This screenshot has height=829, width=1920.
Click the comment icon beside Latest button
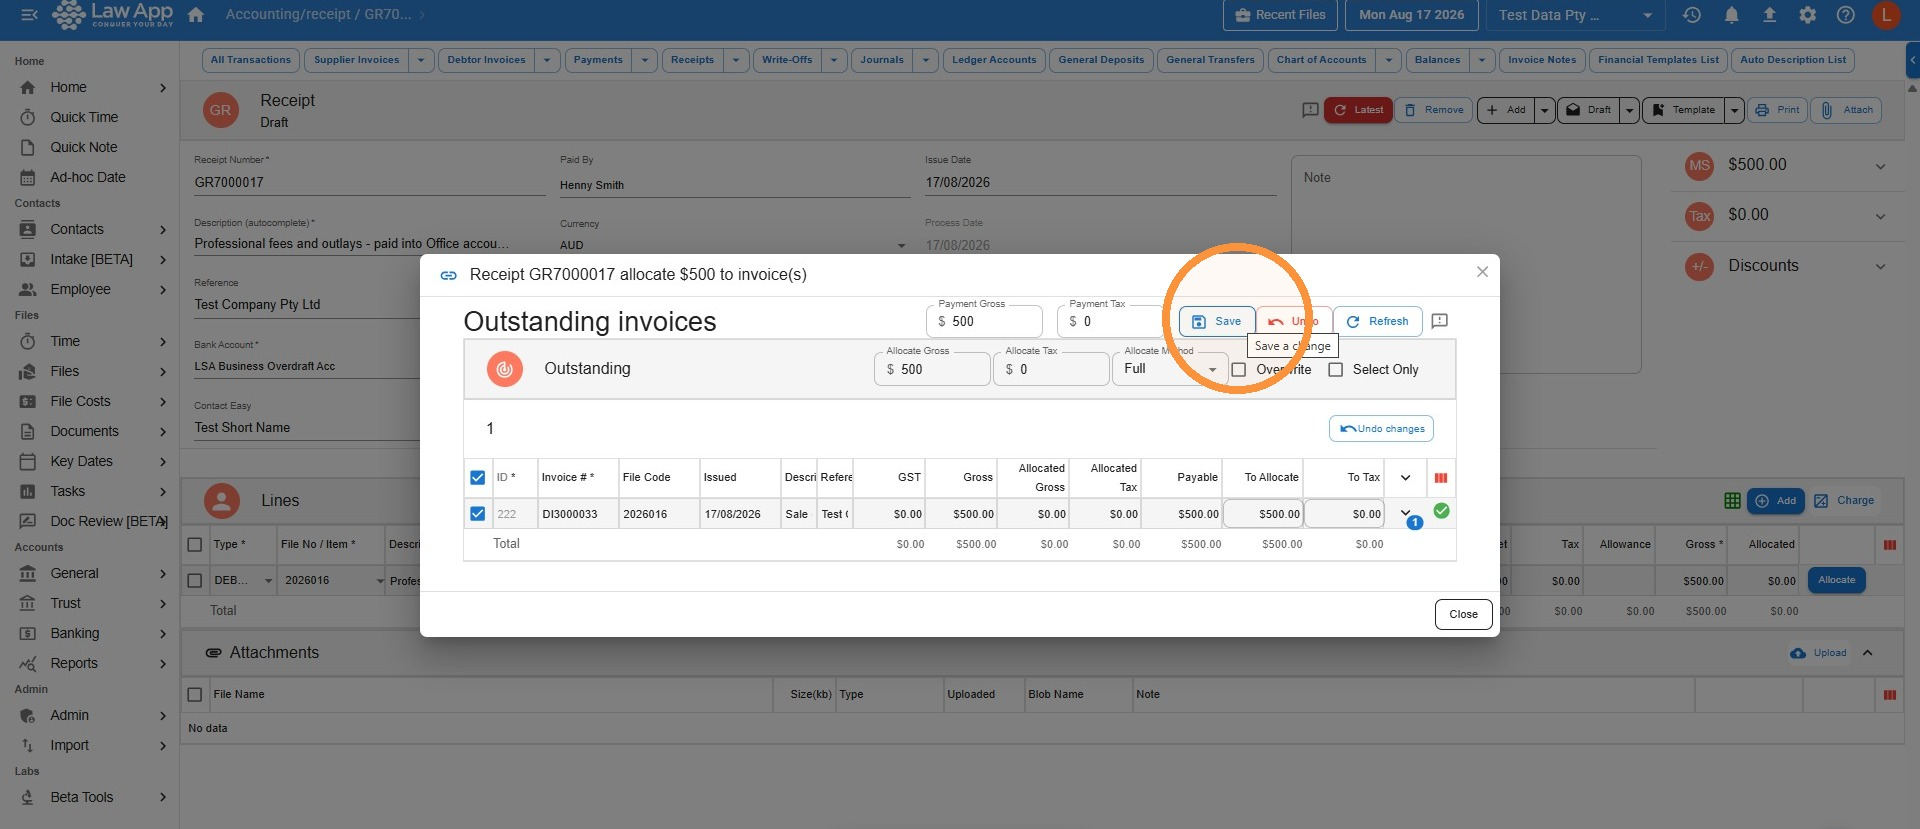pos(1310,110)
